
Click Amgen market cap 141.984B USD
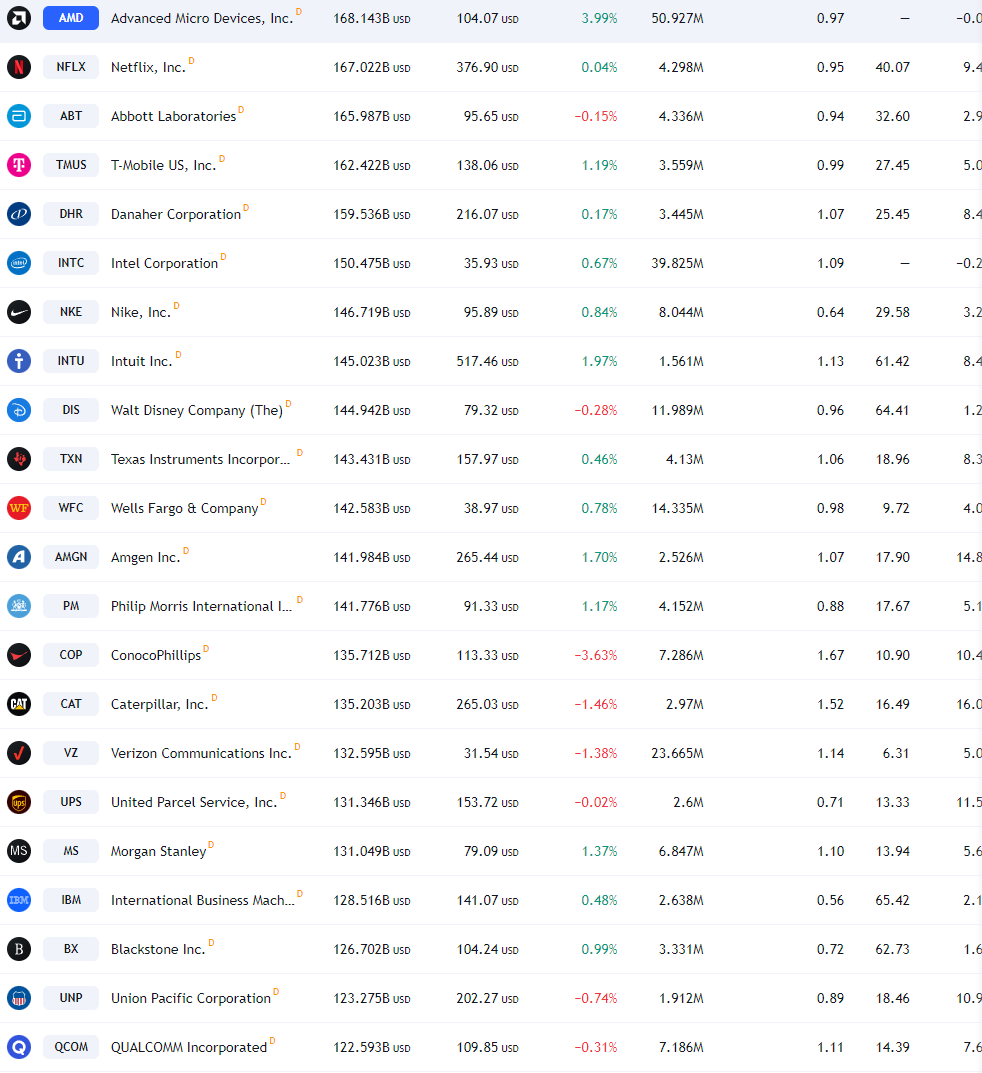point(372,558)
